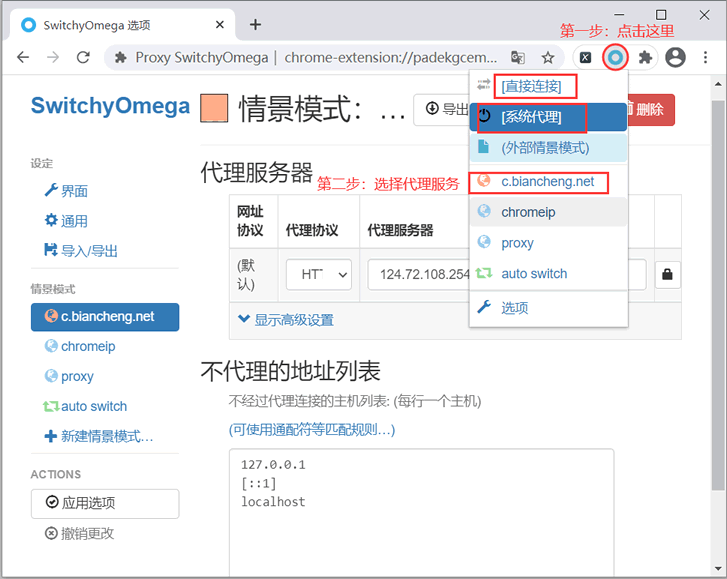Select auto switch in the extension popup
The height and width of the screenshot is (579, 727).
click(534, 274)
